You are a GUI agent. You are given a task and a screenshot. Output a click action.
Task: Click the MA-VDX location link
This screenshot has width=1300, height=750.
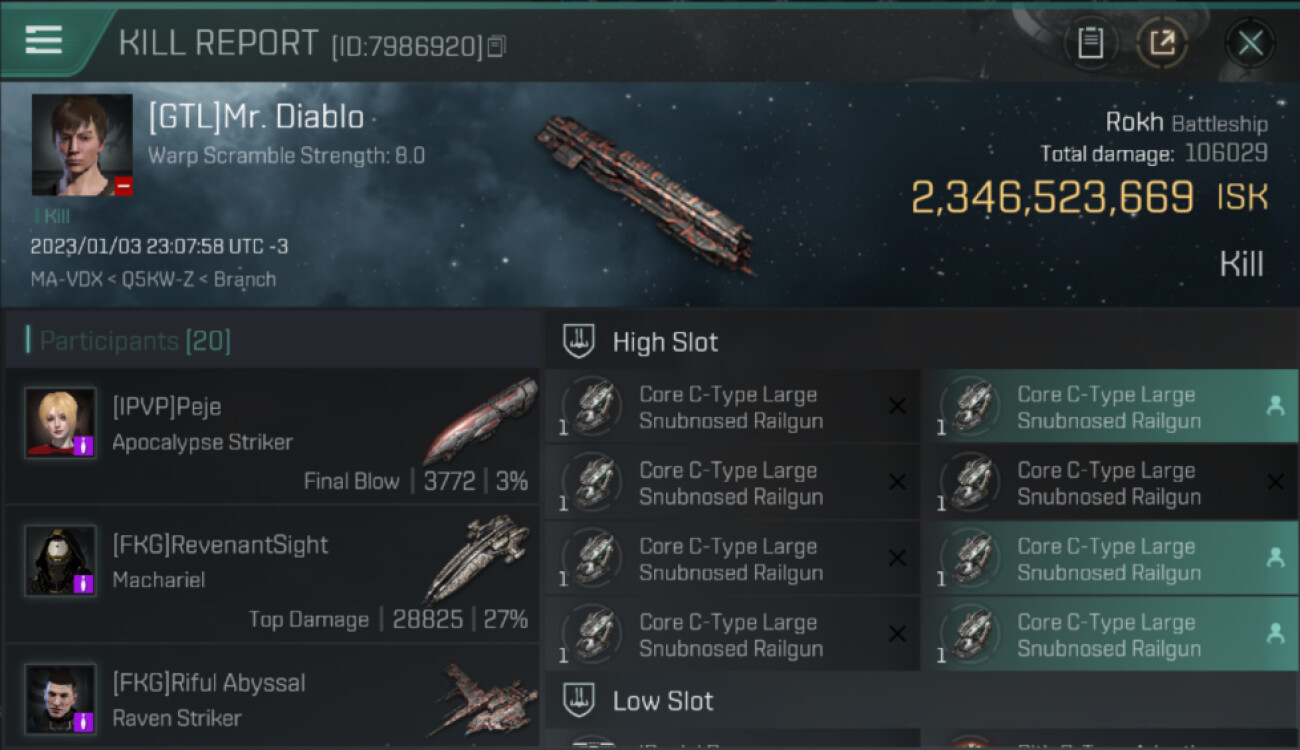[67, 279]
